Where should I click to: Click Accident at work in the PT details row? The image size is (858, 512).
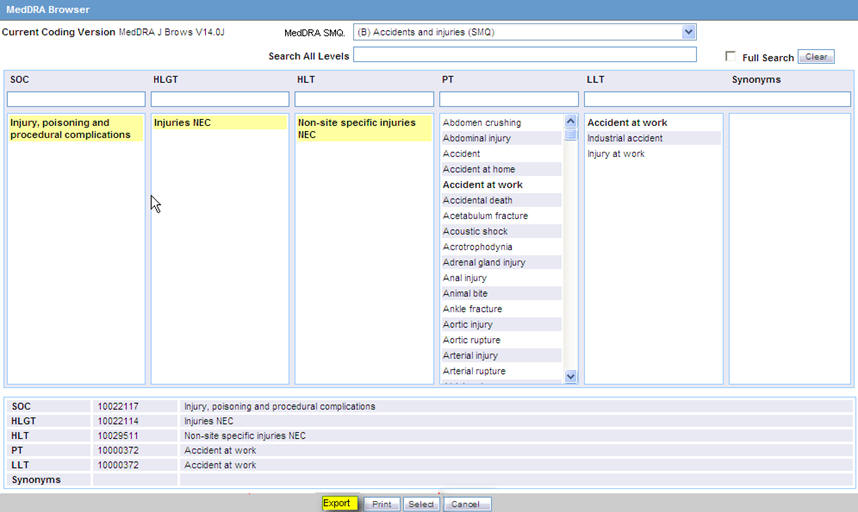[x=220, y=451]
